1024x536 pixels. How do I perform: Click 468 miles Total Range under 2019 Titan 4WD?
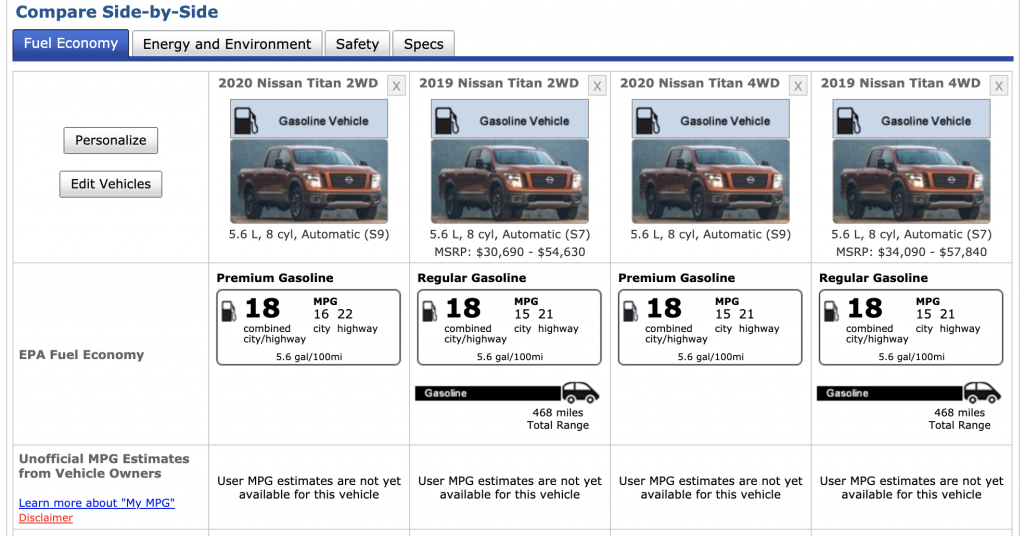point(959,418)
